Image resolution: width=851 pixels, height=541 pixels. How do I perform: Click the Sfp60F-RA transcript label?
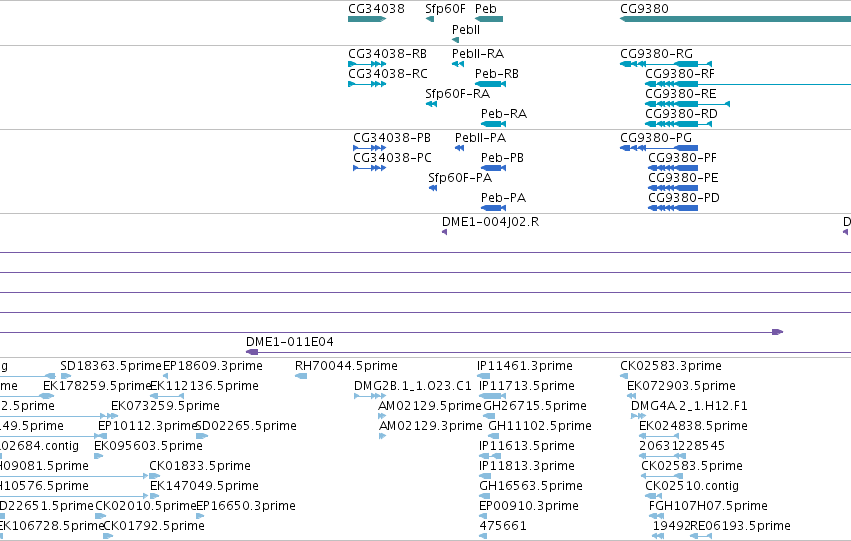tap(458, 94)
